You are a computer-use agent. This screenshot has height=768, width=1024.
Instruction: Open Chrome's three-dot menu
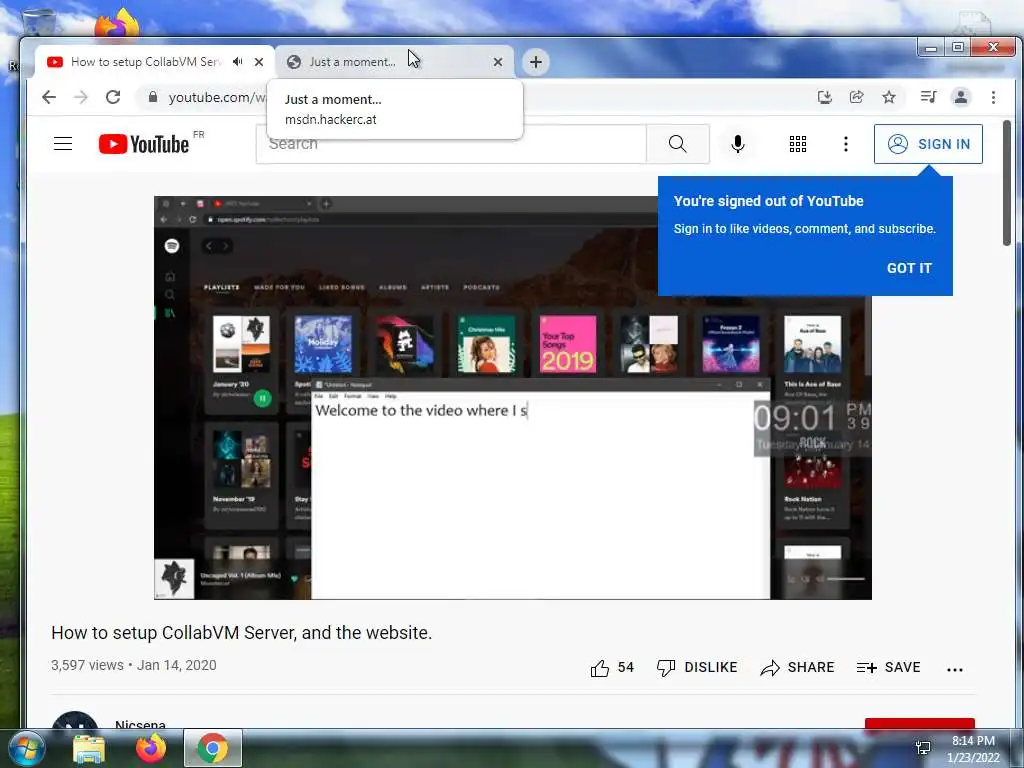tap(993, 97)
